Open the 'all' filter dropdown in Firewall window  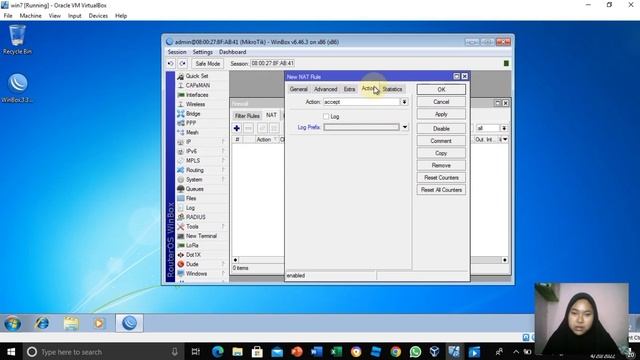pyautogui.click(x=504, y=128)
